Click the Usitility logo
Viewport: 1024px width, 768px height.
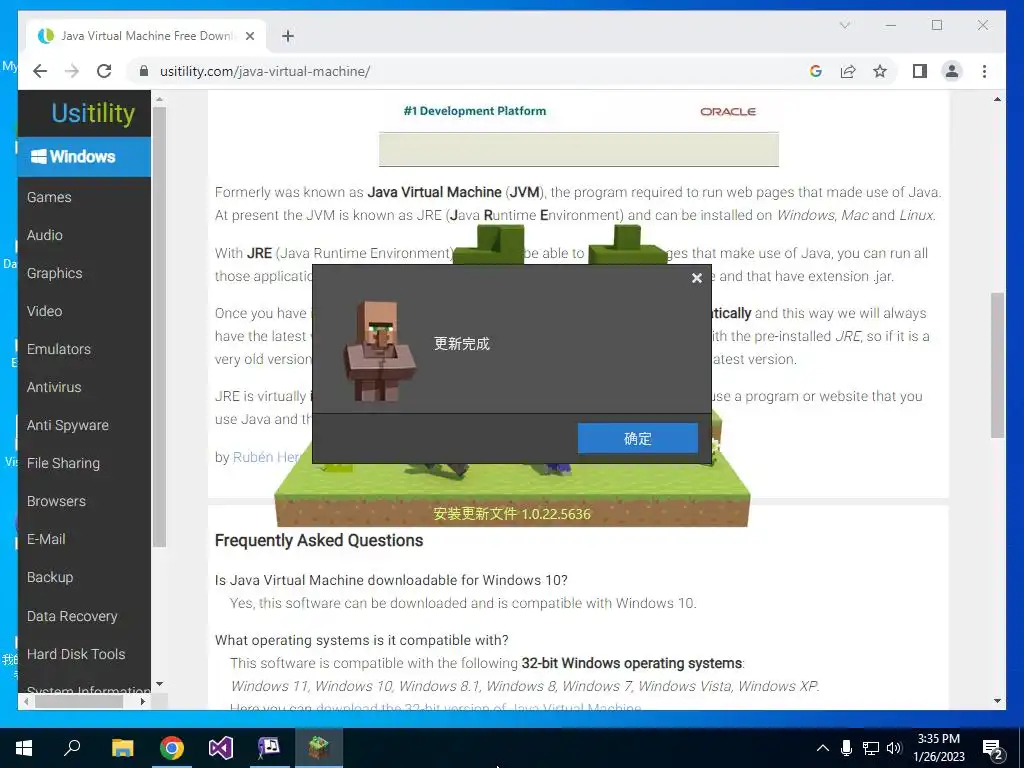click(93, 113)
